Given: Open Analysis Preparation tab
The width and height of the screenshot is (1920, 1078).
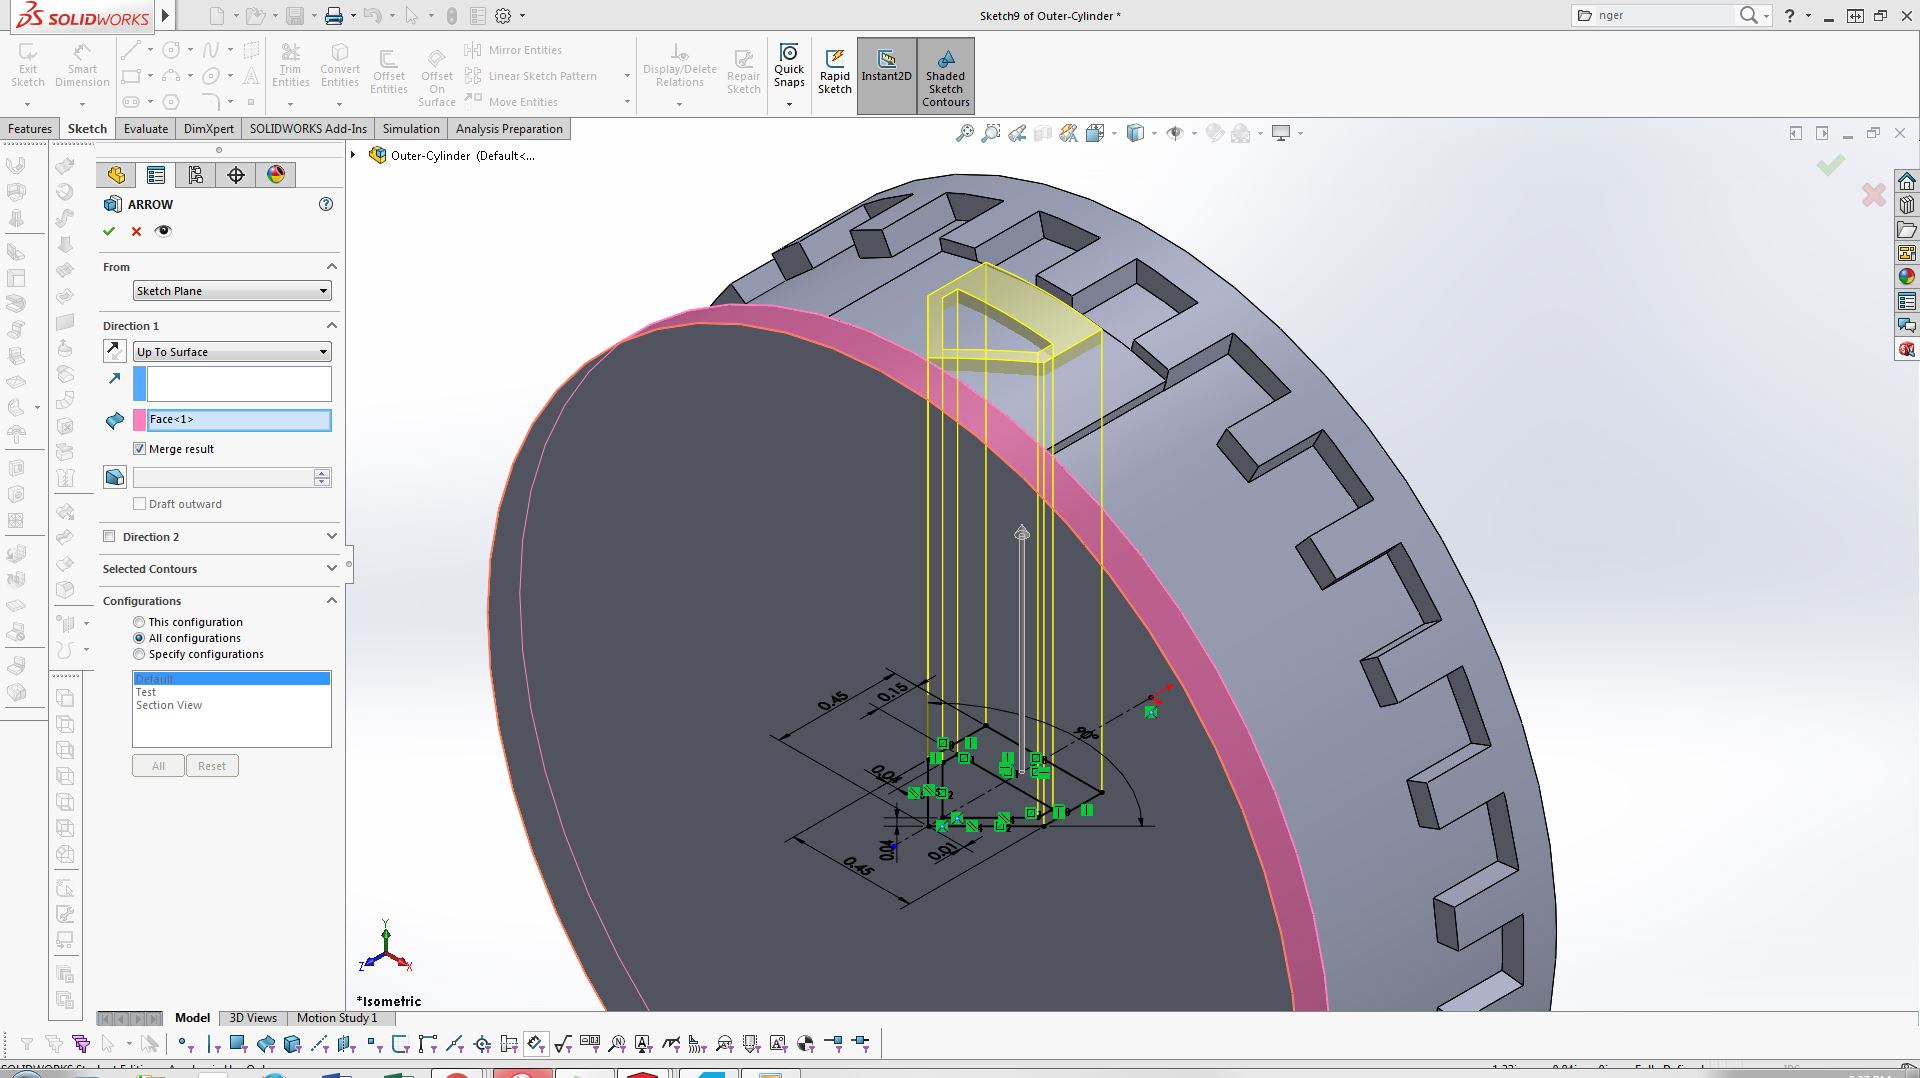Looking at the screenshot, I should point(509,129).
